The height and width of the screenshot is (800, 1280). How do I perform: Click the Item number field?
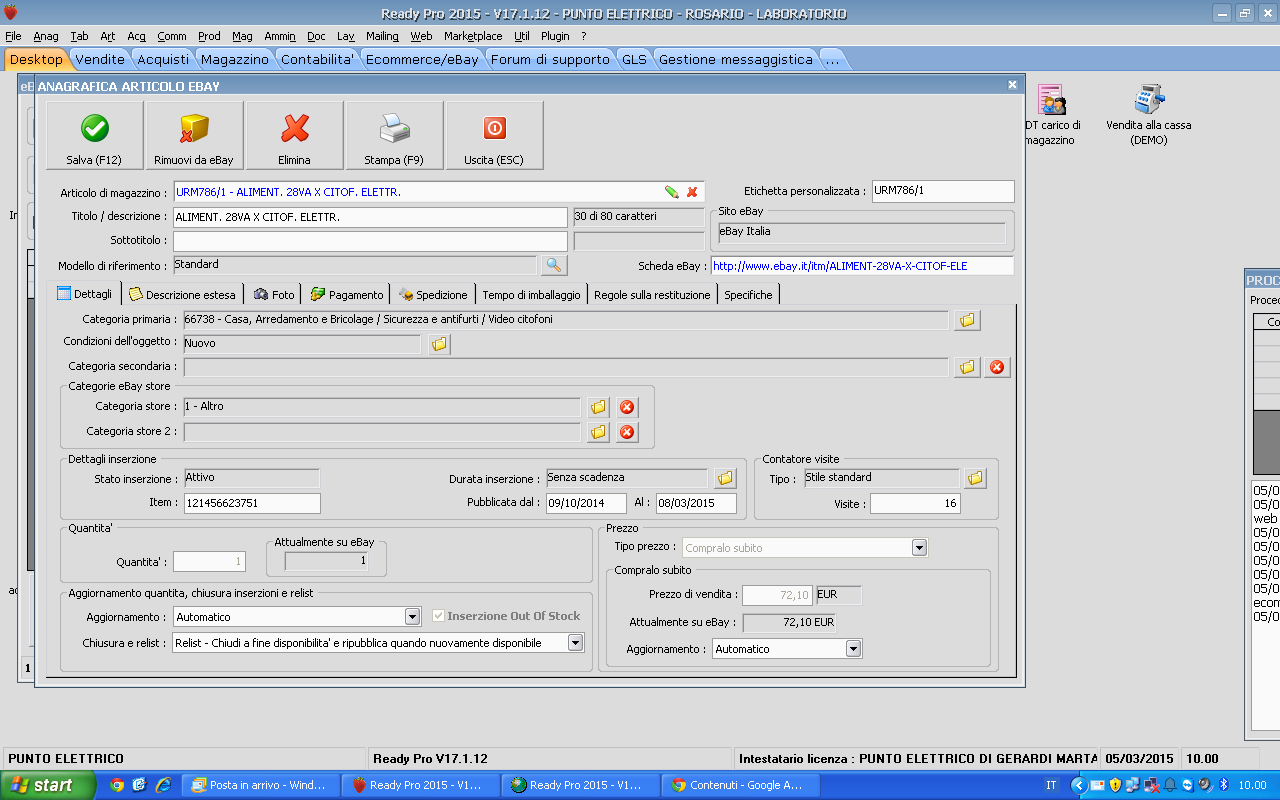[x=252, y=503]
